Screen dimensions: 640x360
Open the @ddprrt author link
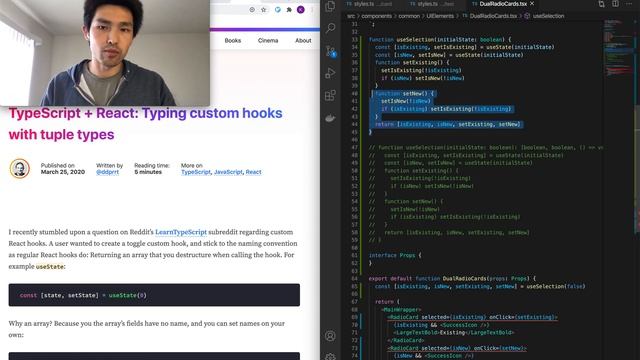pyautogui.click(x=107, y=172)
